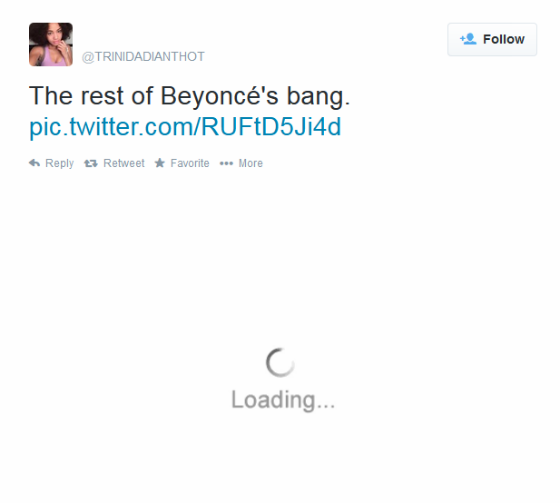Open the three-dots More icon

pos(226,164)
